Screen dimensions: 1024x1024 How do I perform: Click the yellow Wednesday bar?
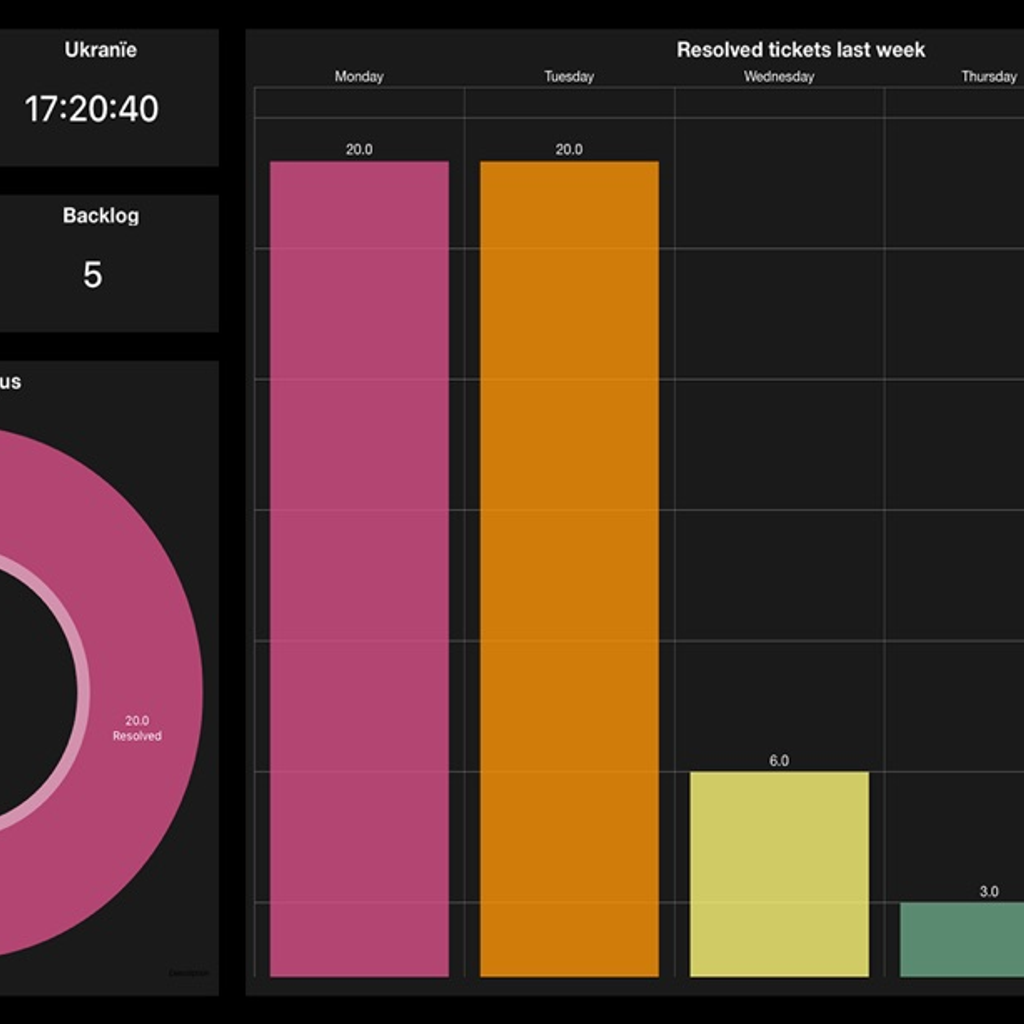[x=779, y=874]
